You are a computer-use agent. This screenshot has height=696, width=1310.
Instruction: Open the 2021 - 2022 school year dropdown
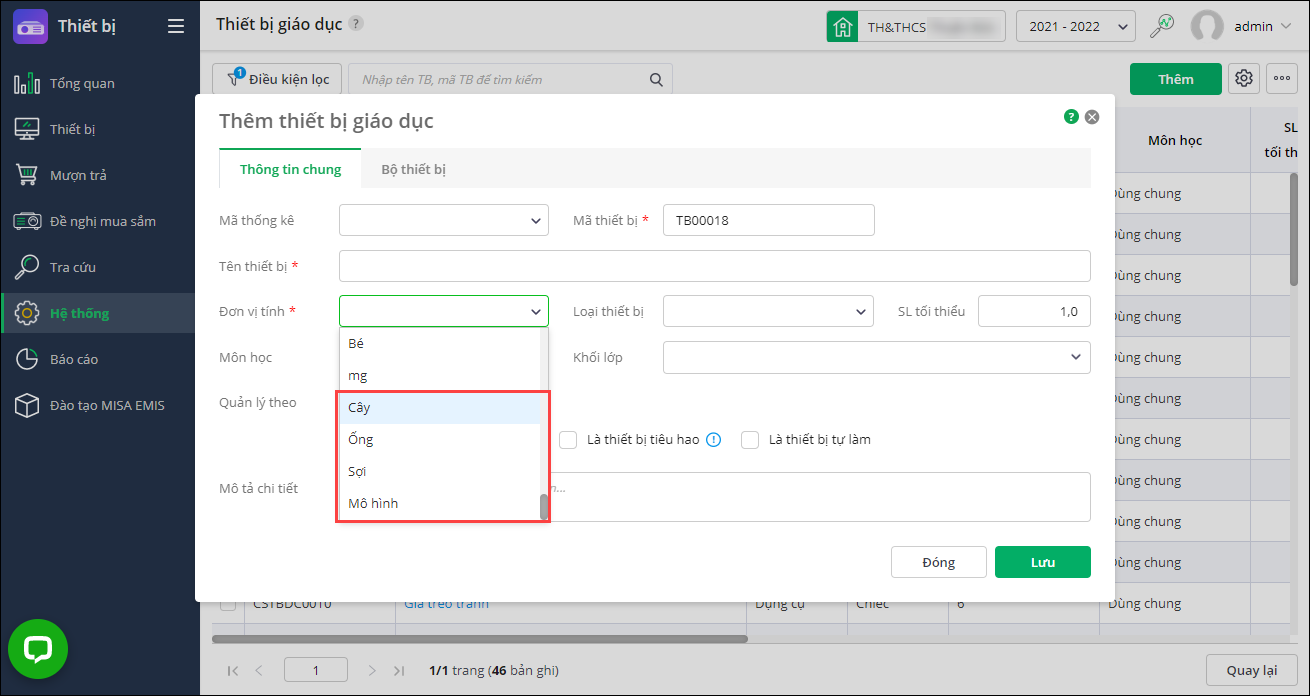pyautogui.click(x=1075, y=26)
